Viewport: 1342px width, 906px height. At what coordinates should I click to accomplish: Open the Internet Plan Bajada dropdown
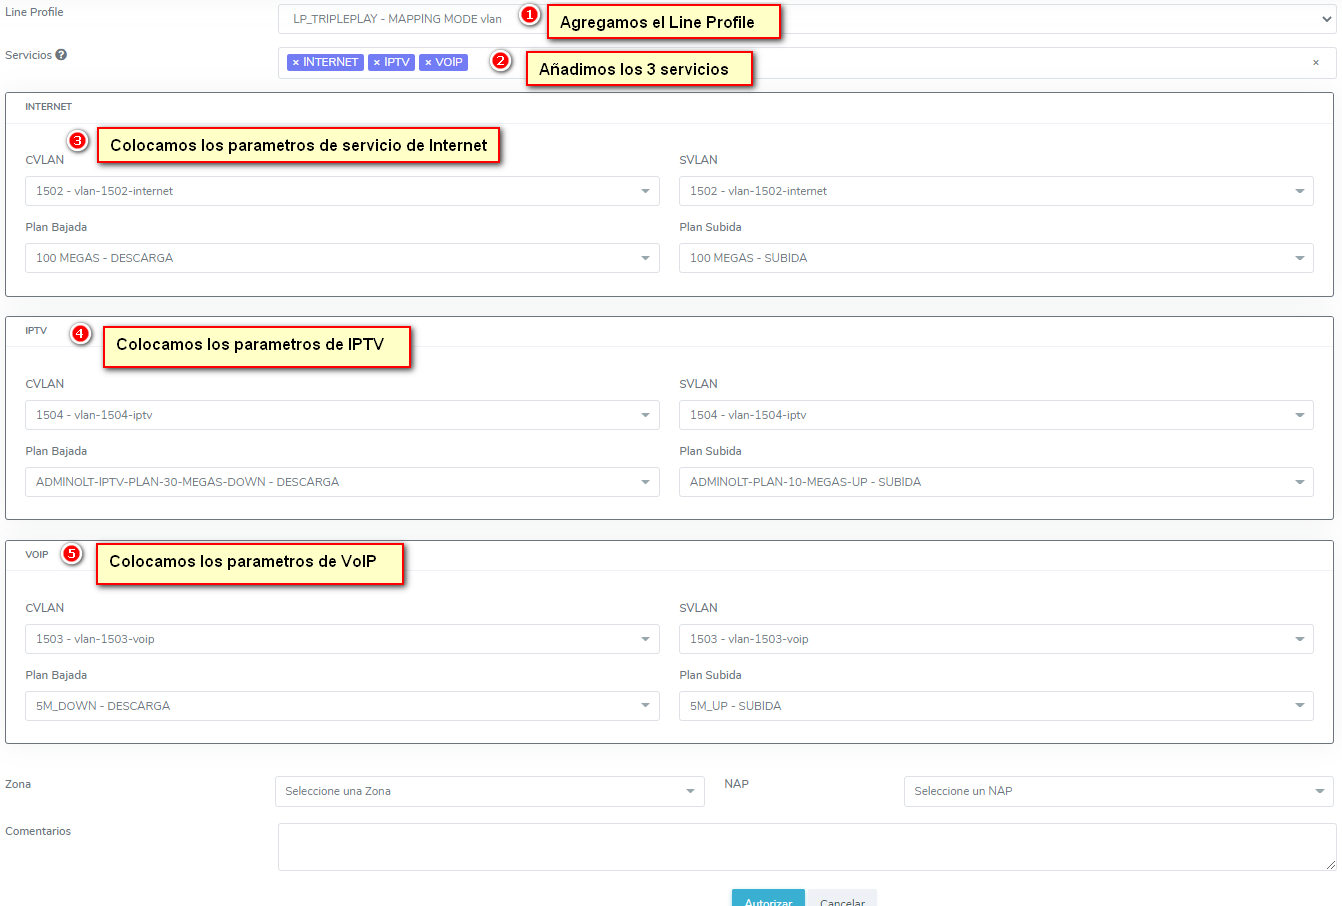click(341, 258)
